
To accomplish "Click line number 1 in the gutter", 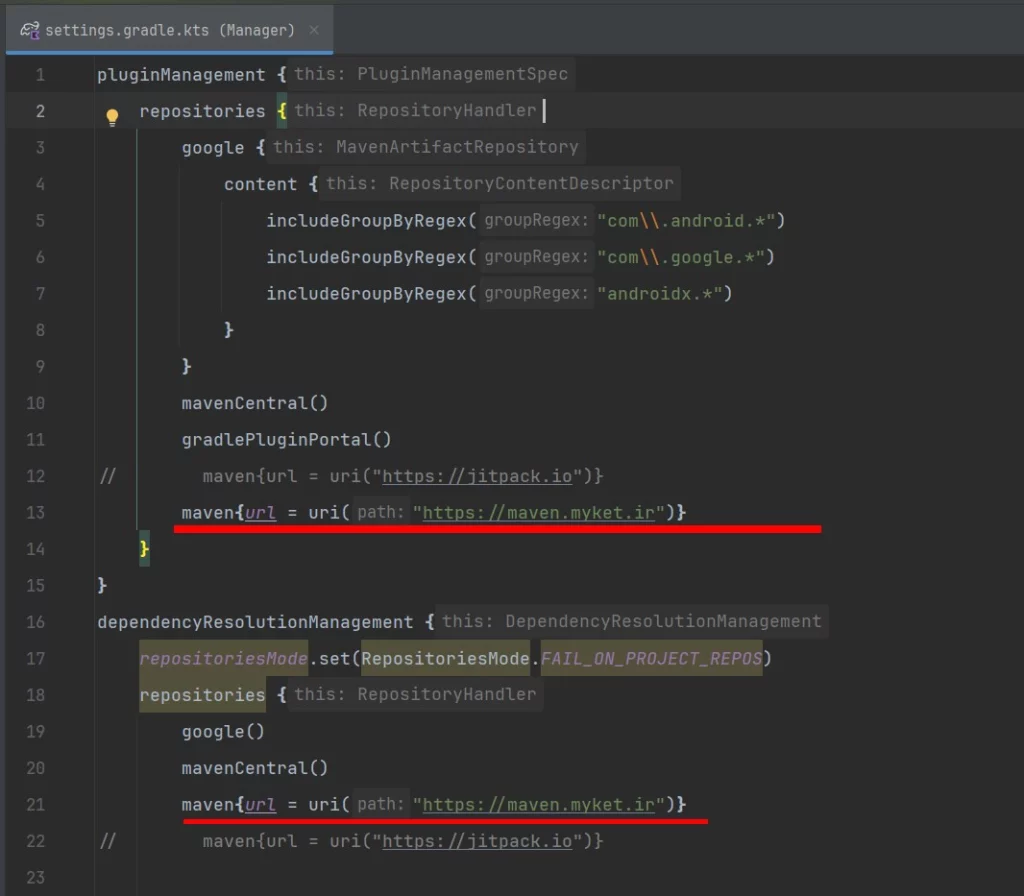I will [x=40, y=75].
